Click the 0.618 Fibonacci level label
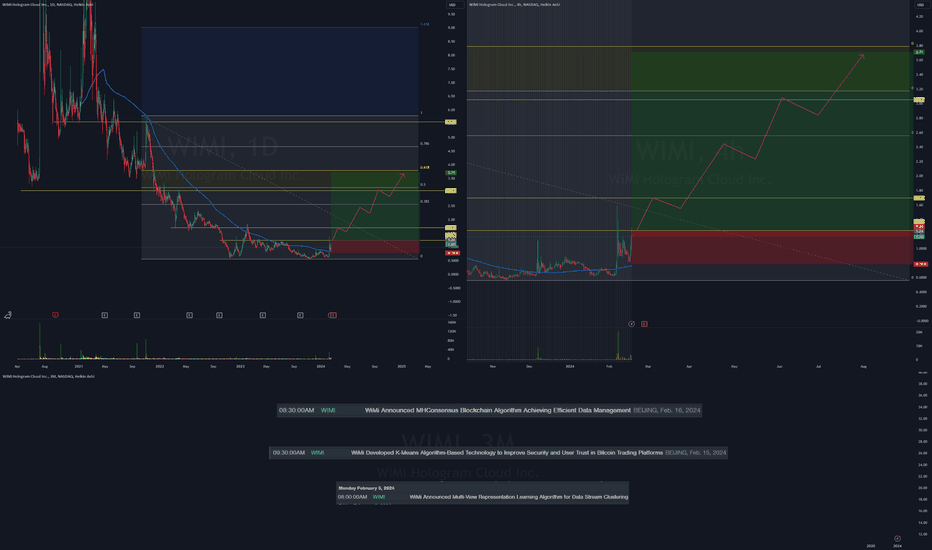This screenshot has height=550, width=932. 424,168
